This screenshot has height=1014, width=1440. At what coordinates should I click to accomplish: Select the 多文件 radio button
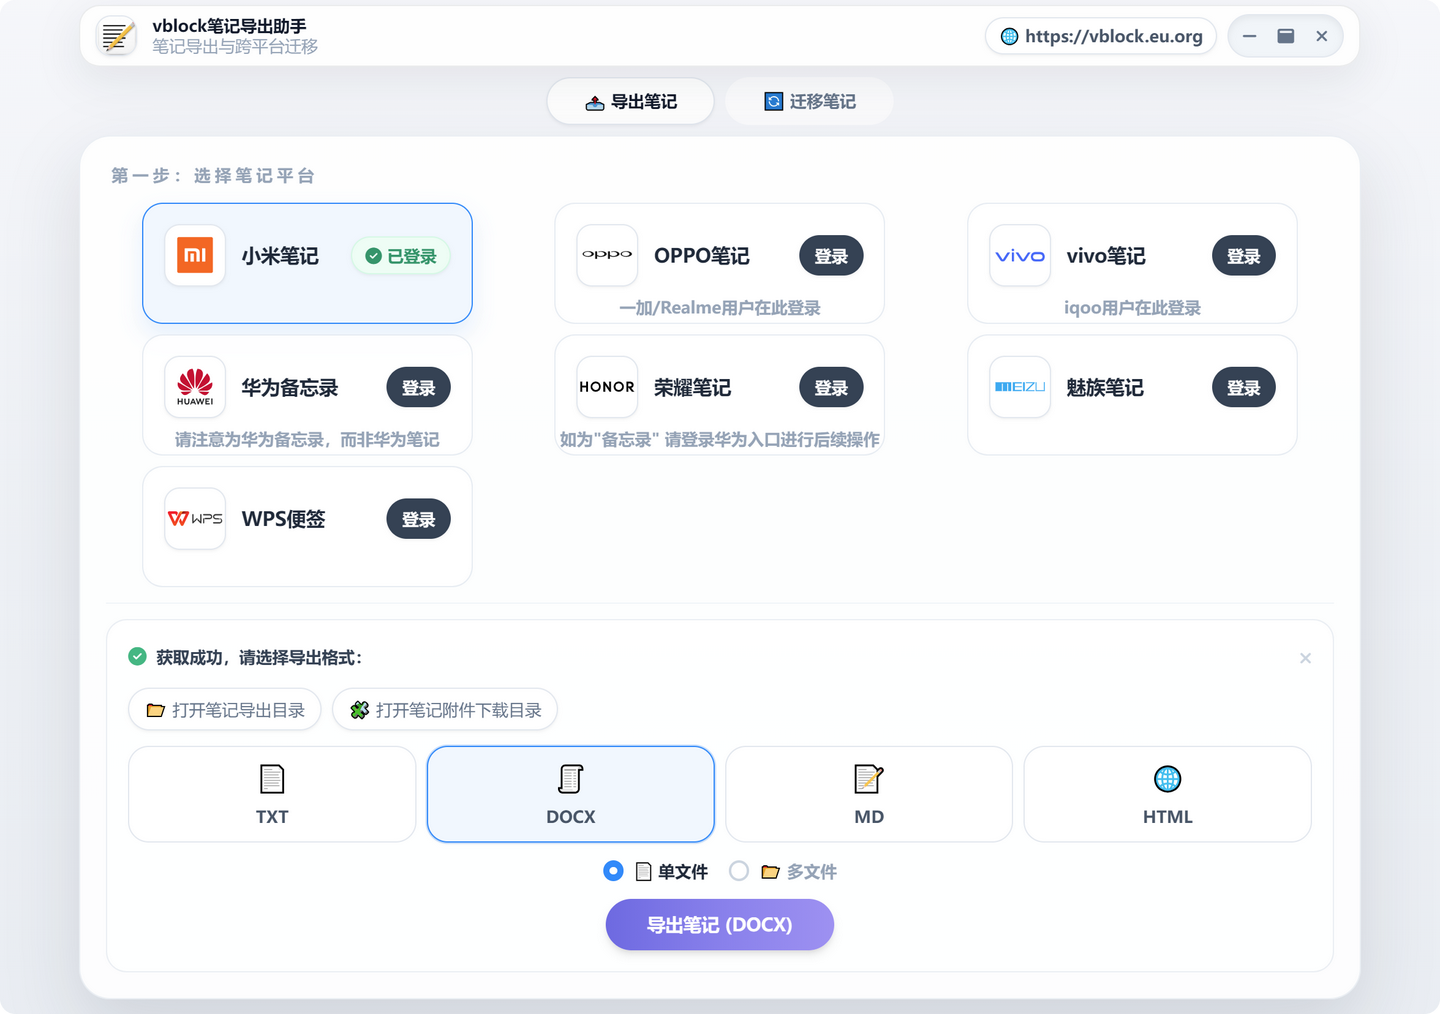point(739,871)
